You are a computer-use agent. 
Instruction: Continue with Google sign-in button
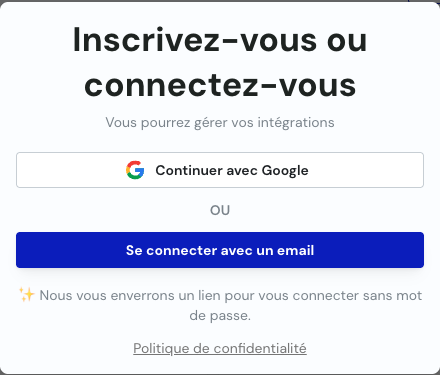[220, 170]
